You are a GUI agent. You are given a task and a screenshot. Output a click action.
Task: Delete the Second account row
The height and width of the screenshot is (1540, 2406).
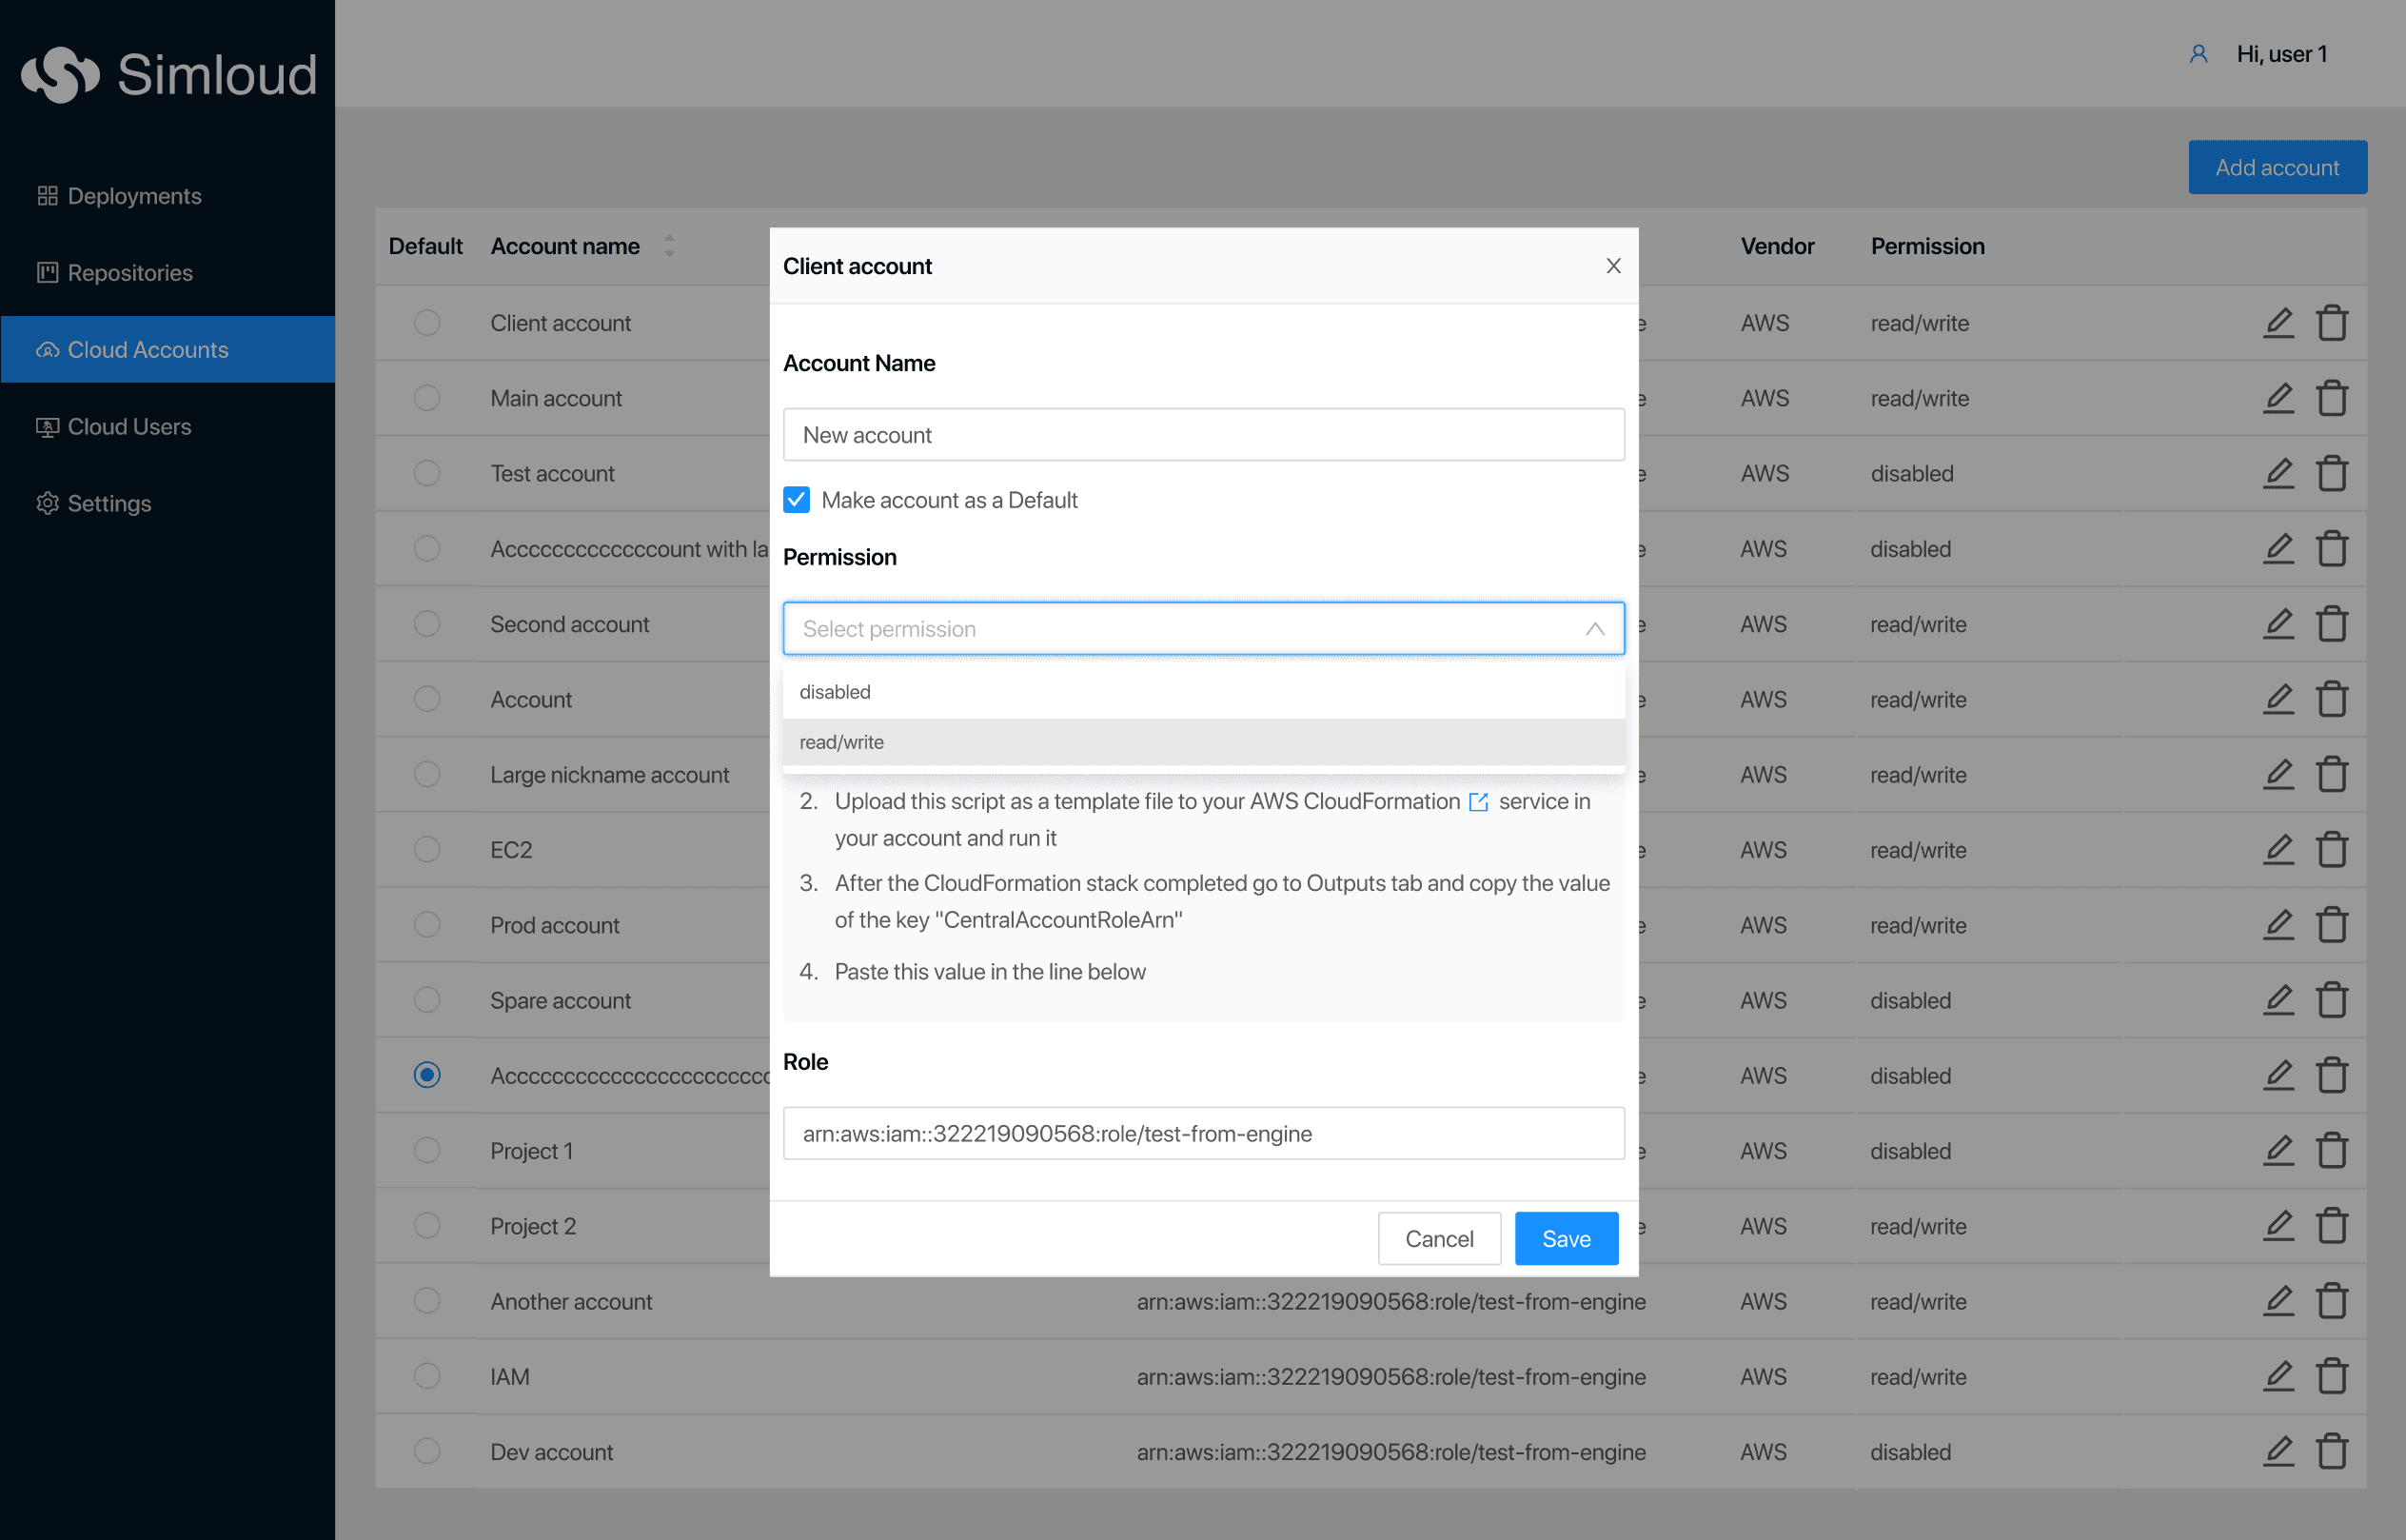2332,624
